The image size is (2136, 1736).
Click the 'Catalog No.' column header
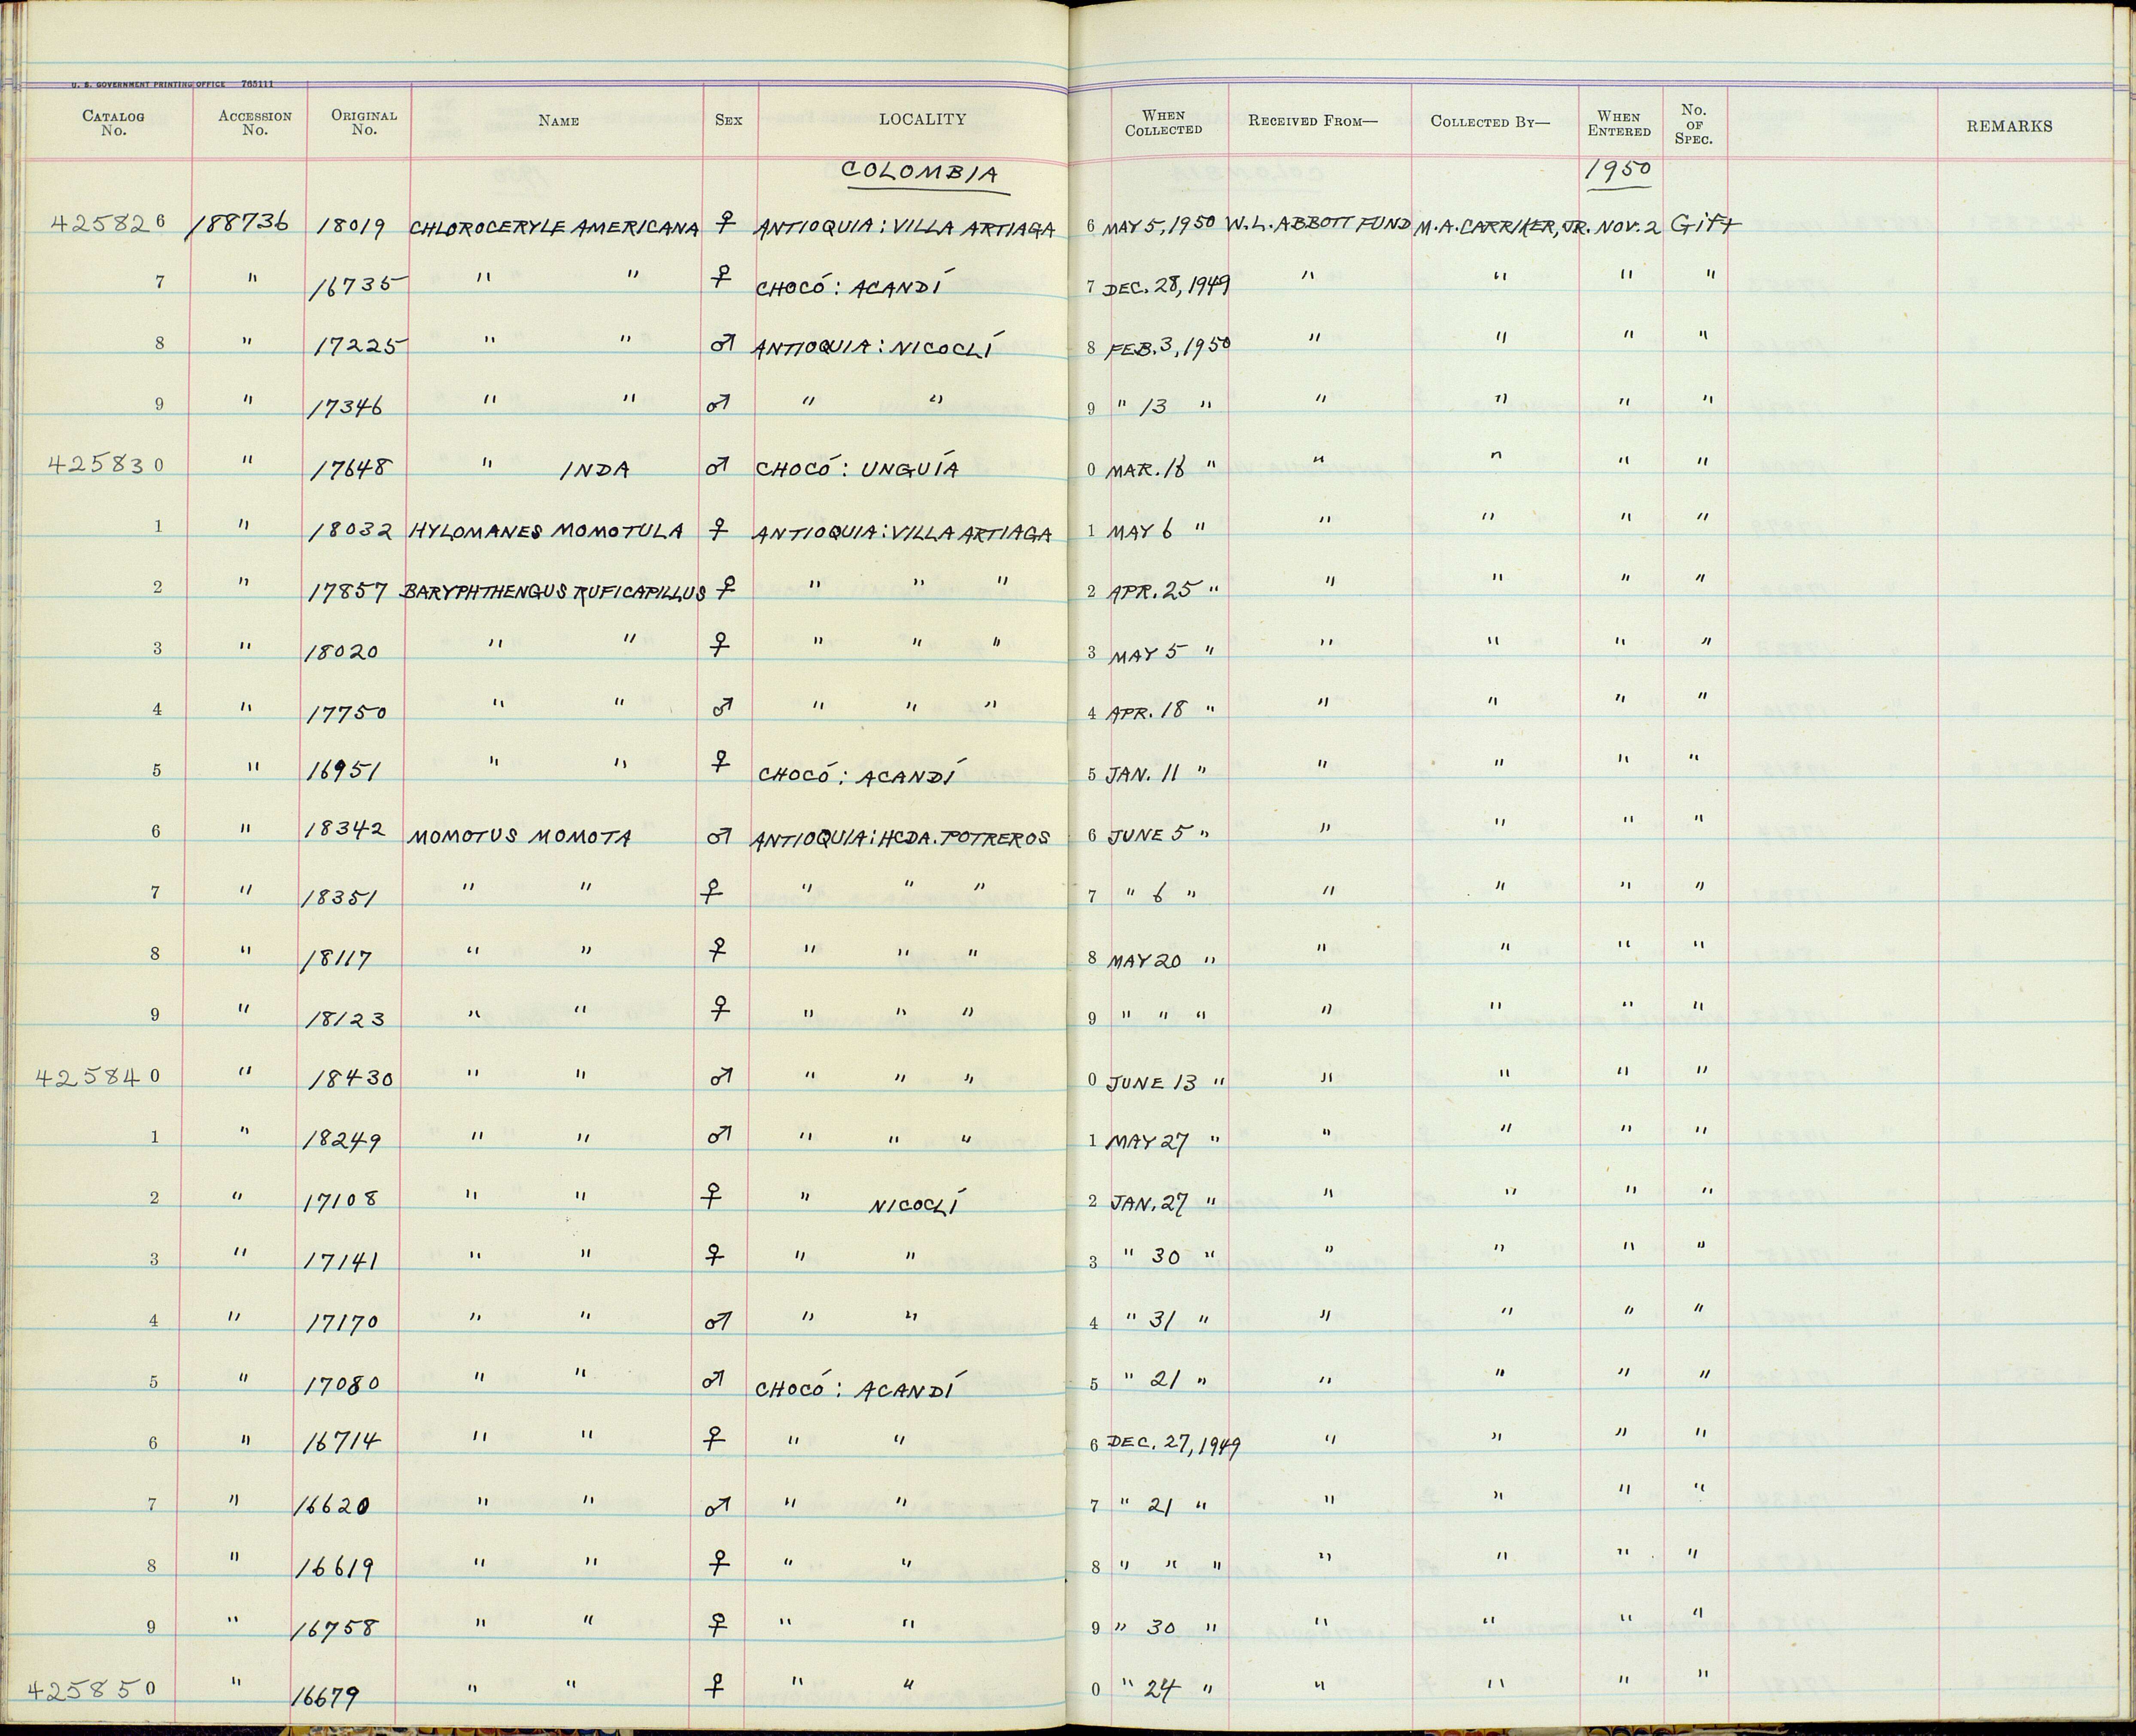(x=113, y=122)
